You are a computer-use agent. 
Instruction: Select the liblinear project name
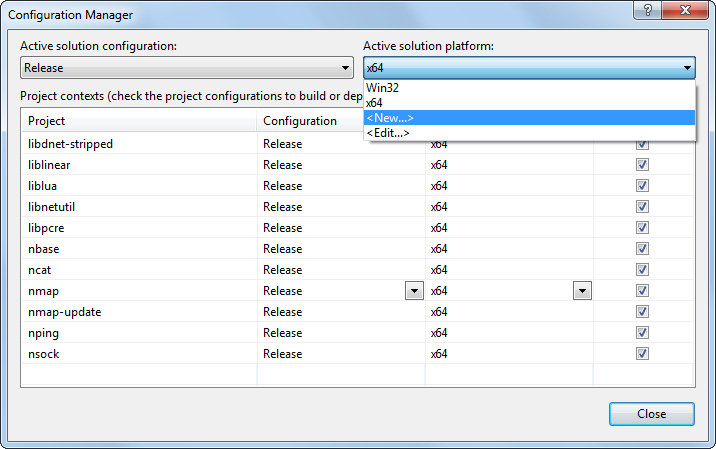(49, 165)
